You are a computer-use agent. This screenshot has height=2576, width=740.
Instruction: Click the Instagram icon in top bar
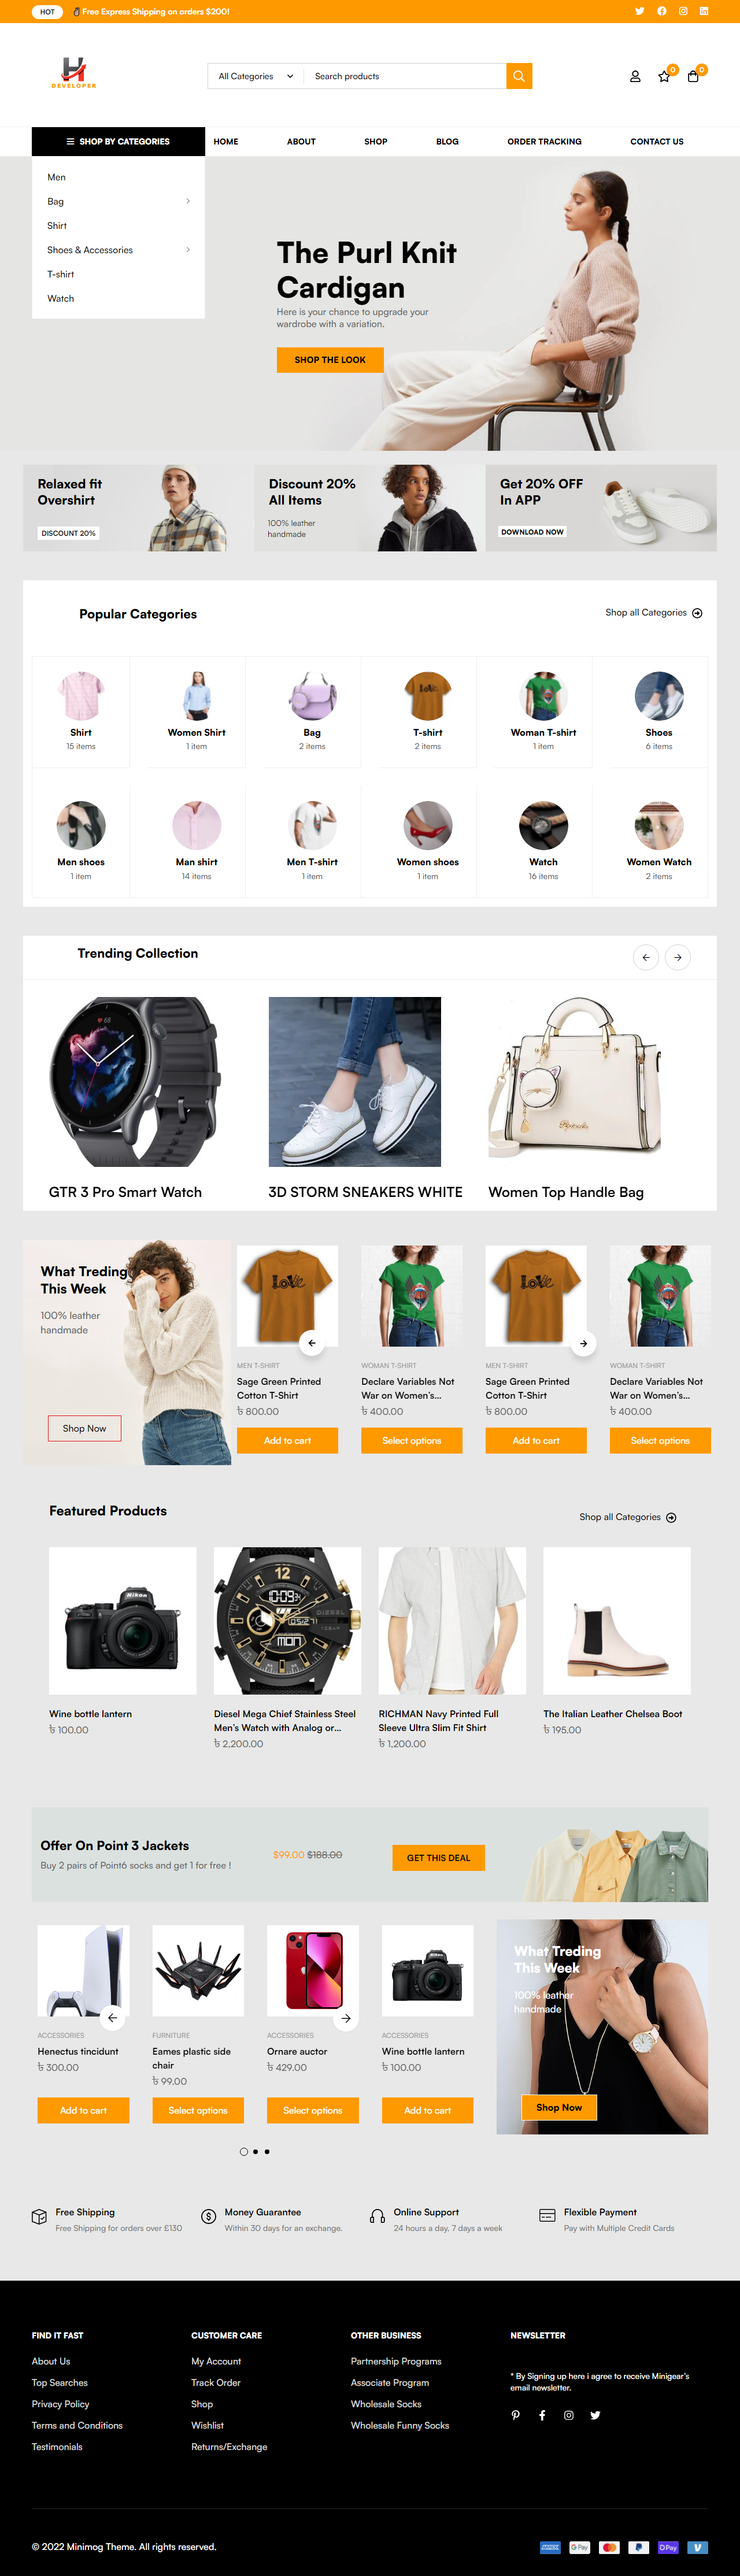point(683,11)
